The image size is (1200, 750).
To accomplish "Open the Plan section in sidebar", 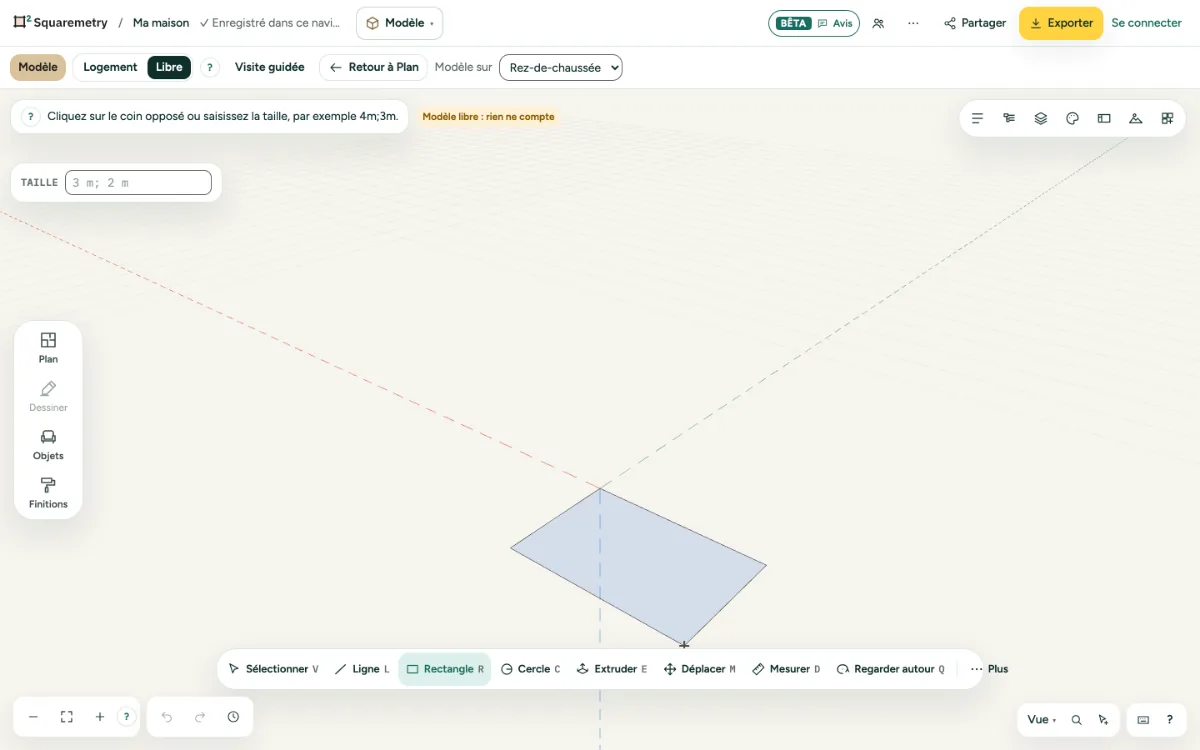I will point(48,348).
